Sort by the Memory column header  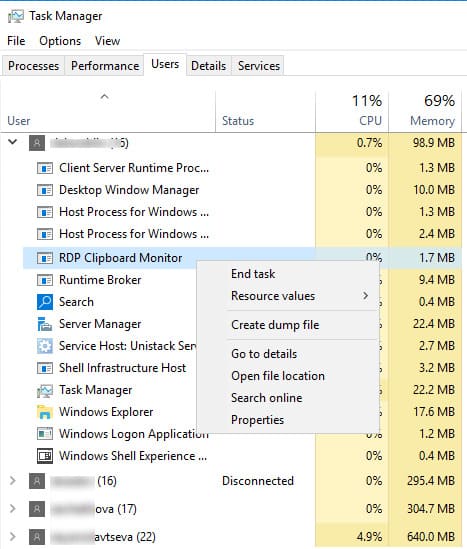[x=426, y=111]
